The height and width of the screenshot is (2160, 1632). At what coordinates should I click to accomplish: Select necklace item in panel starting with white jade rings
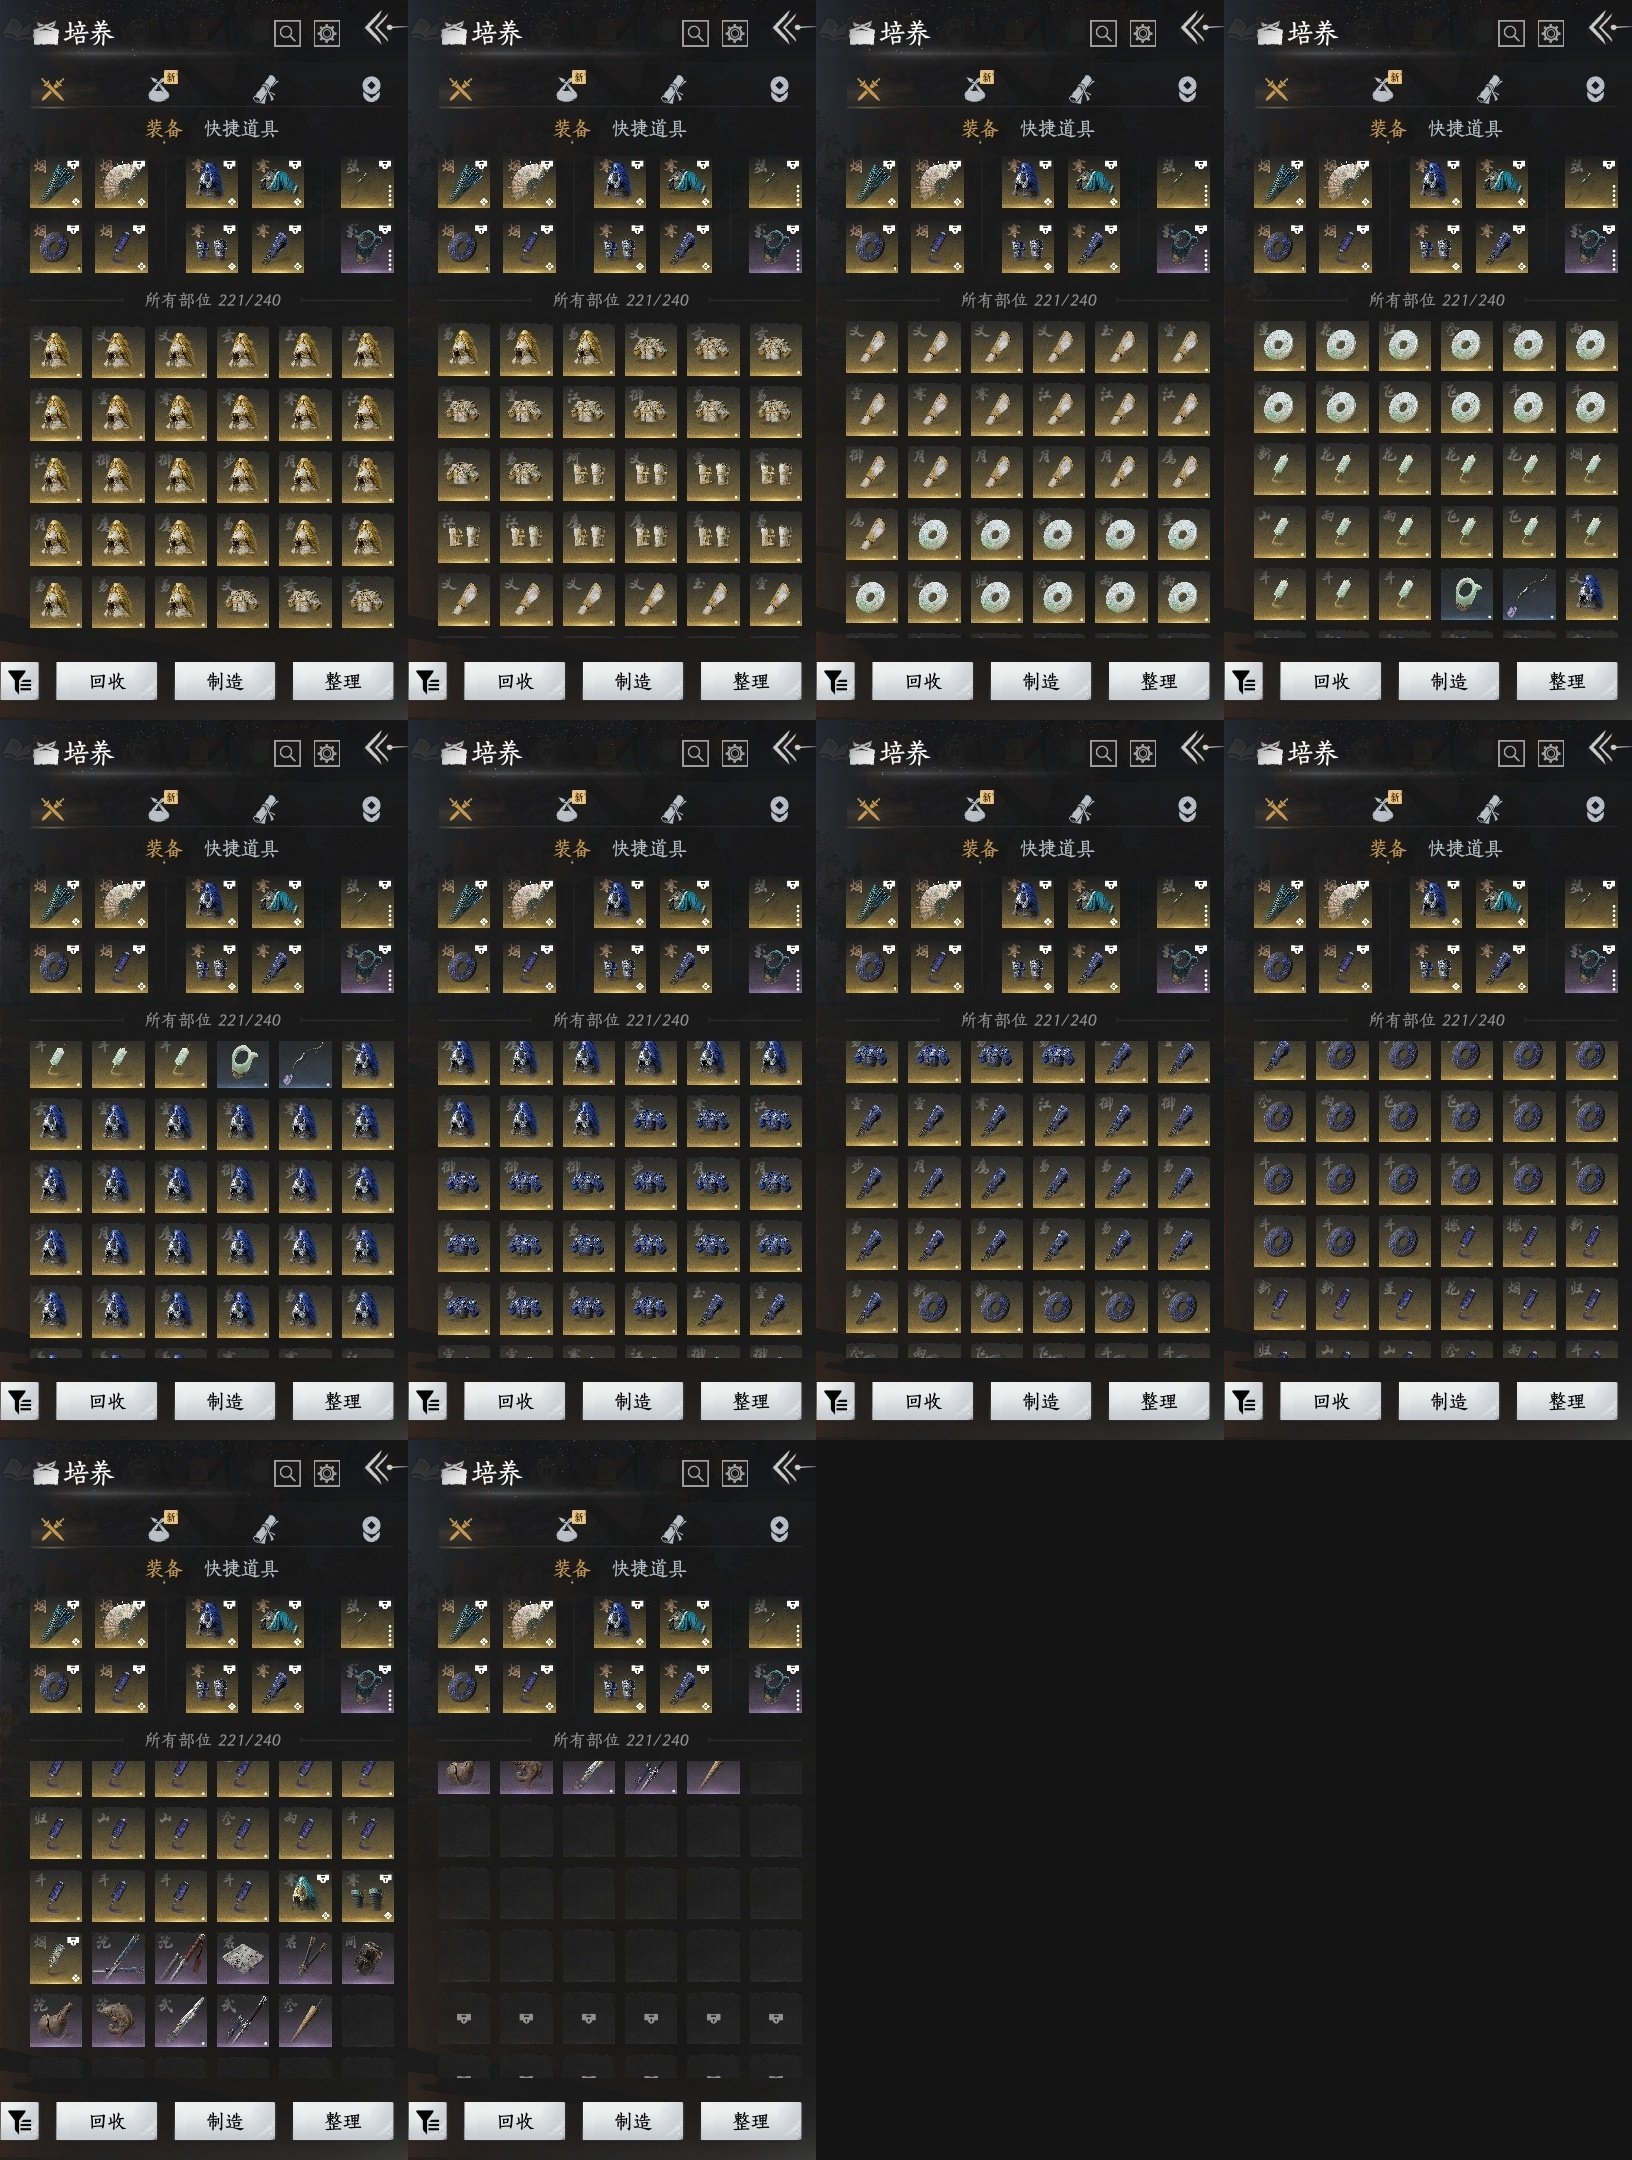coord(1528,594)
